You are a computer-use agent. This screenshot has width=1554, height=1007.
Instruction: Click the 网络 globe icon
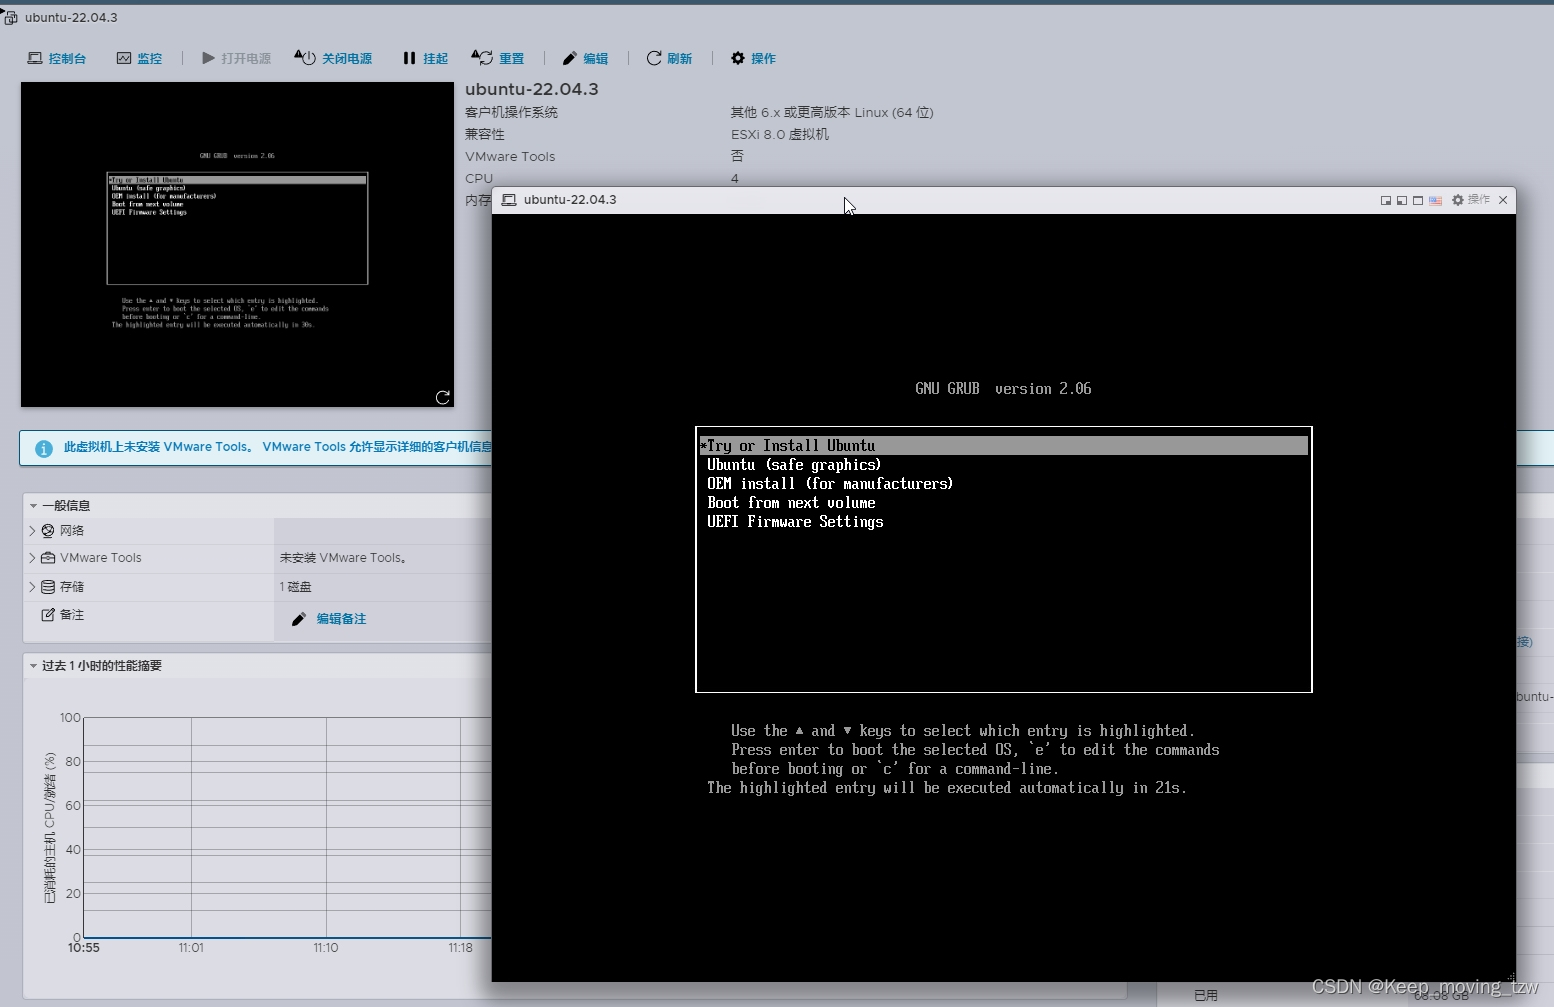coord(48,530)
